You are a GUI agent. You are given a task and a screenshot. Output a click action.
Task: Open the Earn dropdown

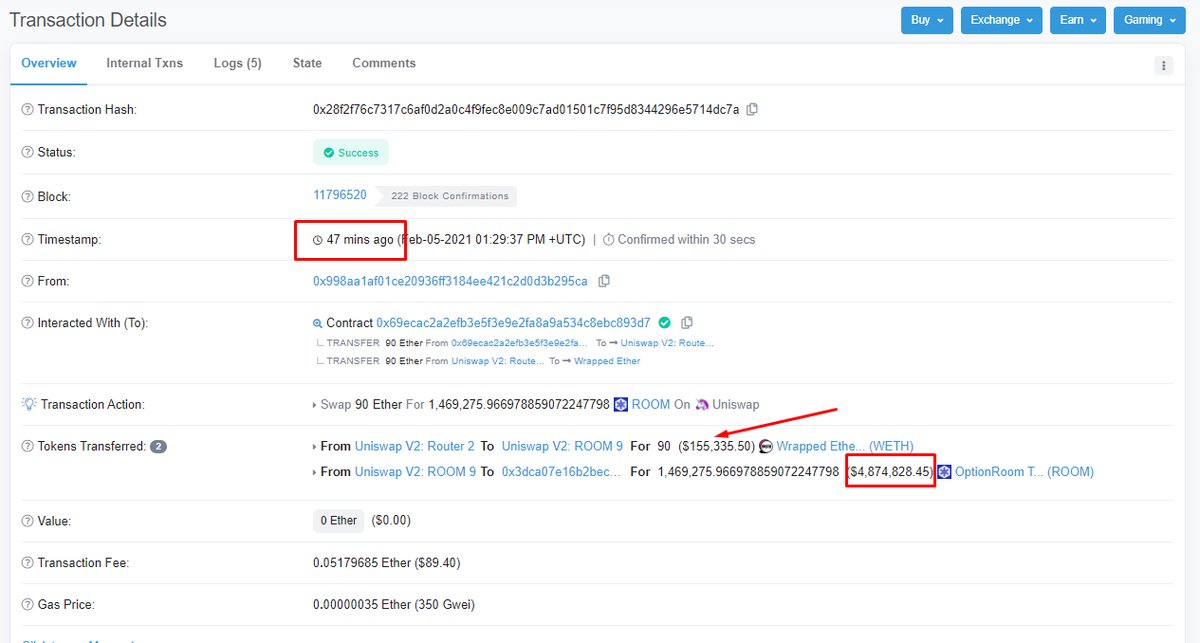[x=1078, y=20]
